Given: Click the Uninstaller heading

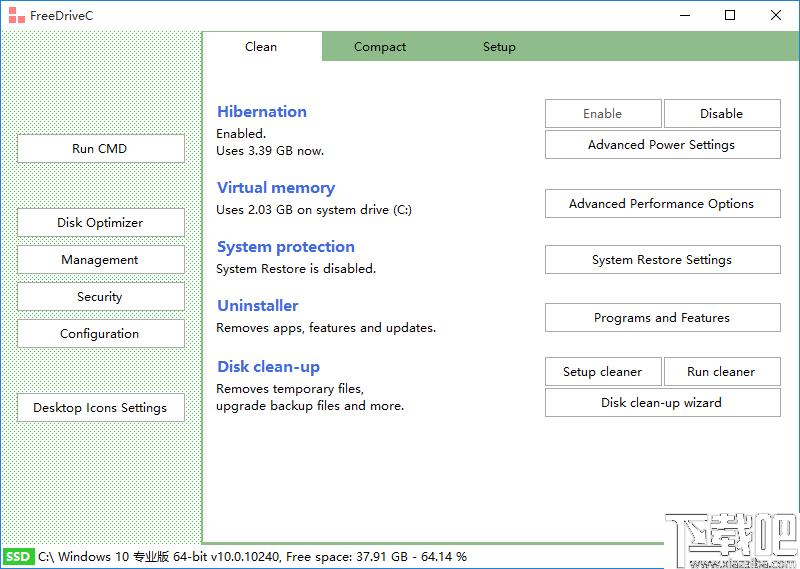Looking at the screenshot, I should (x=258, y=306).
